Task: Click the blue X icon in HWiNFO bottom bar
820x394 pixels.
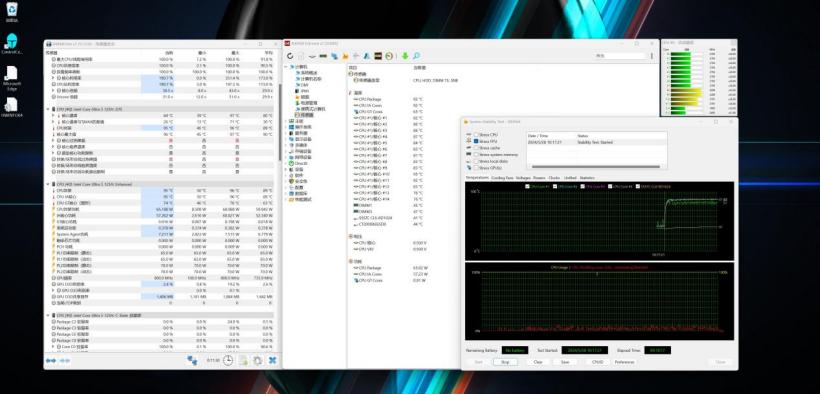Action: pos(272,361)
